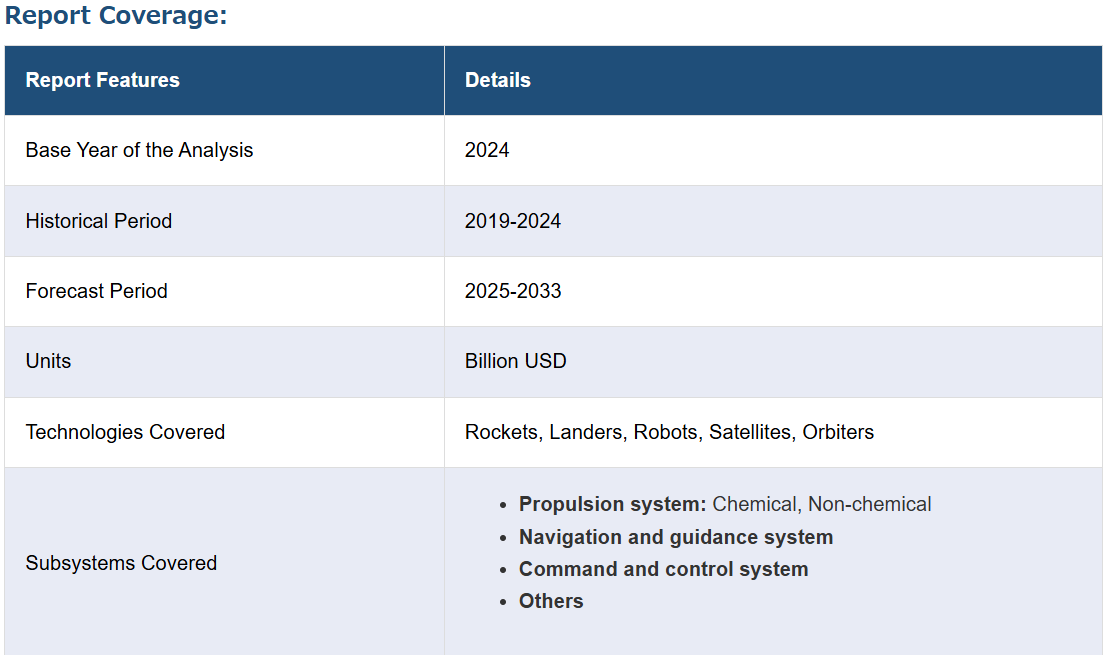Select the Technologies Covered label
The height and width of the screenshot is (655, 1105).
point(125,432)
